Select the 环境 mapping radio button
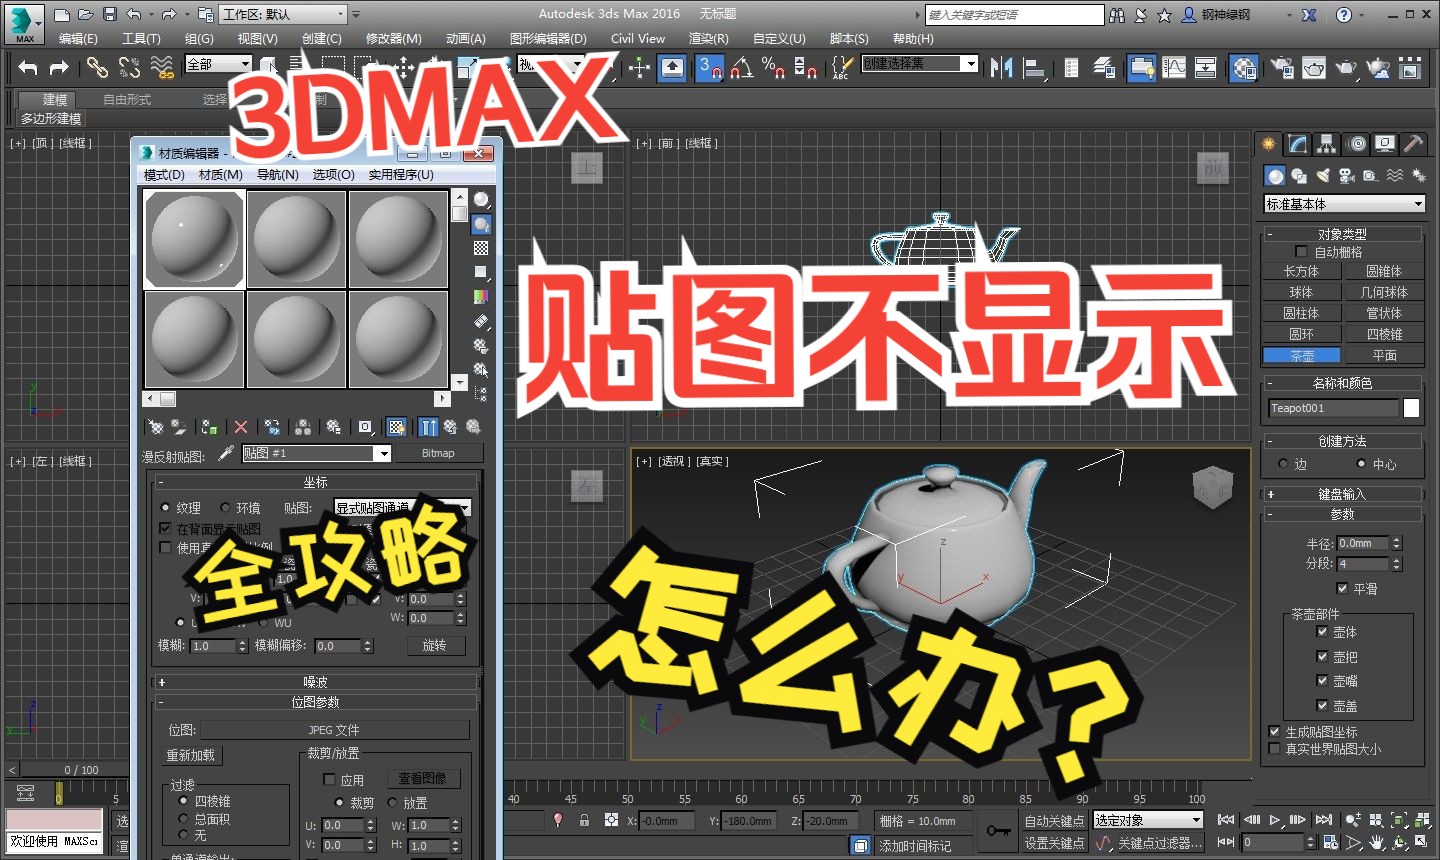 click(x=225, y=508)
